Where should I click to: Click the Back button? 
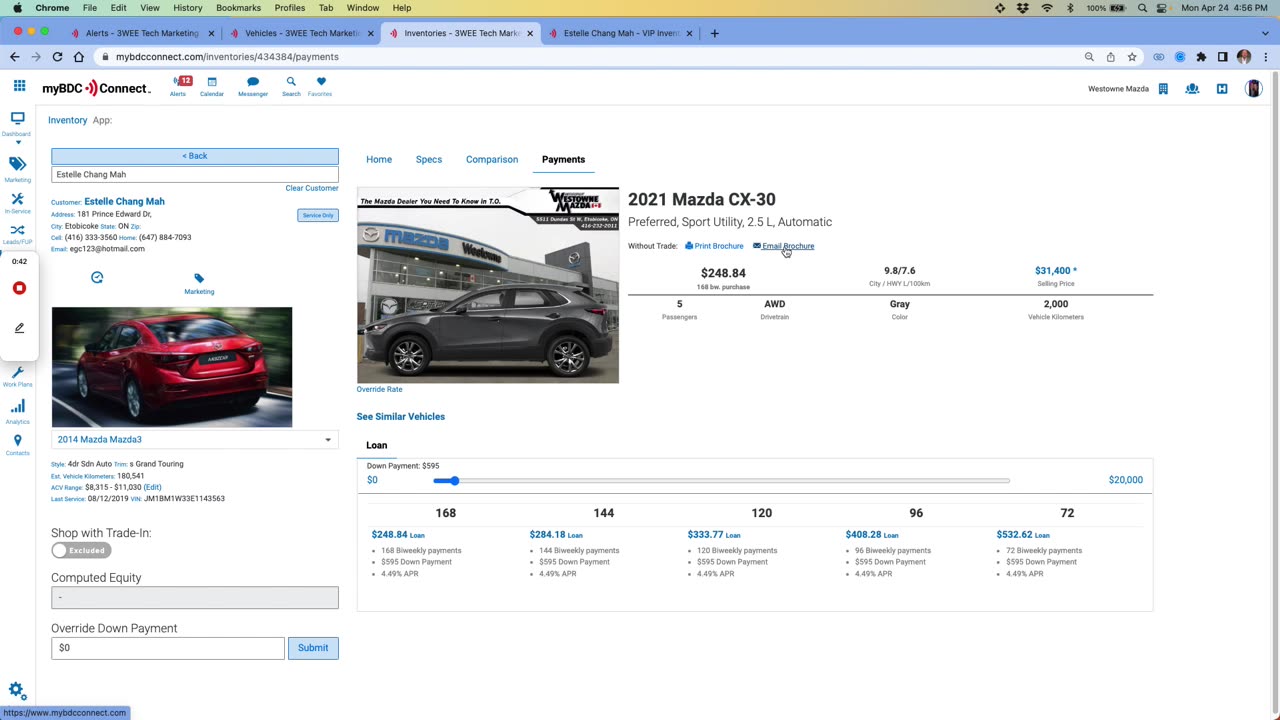pyautogui.click(x=195, y=156)
